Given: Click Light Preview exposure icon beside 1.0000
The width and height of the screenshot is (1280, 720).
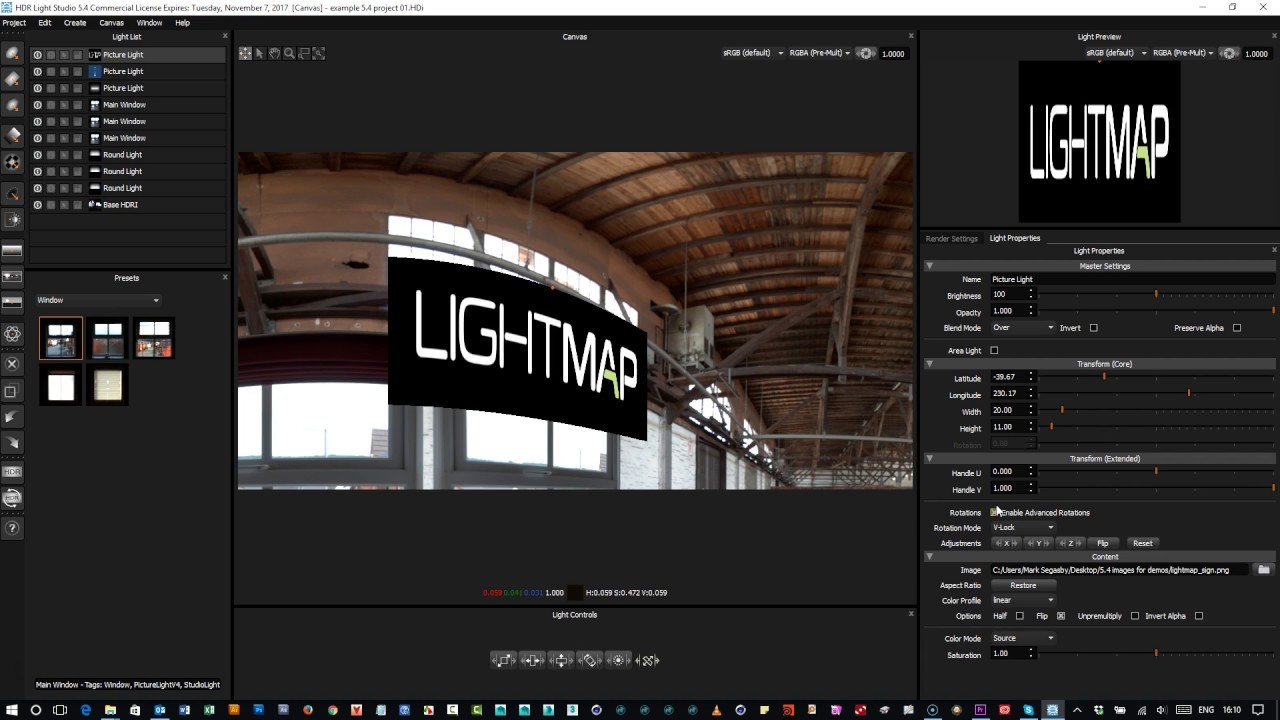Looking at the screenshot, I should pos(1229,53).
